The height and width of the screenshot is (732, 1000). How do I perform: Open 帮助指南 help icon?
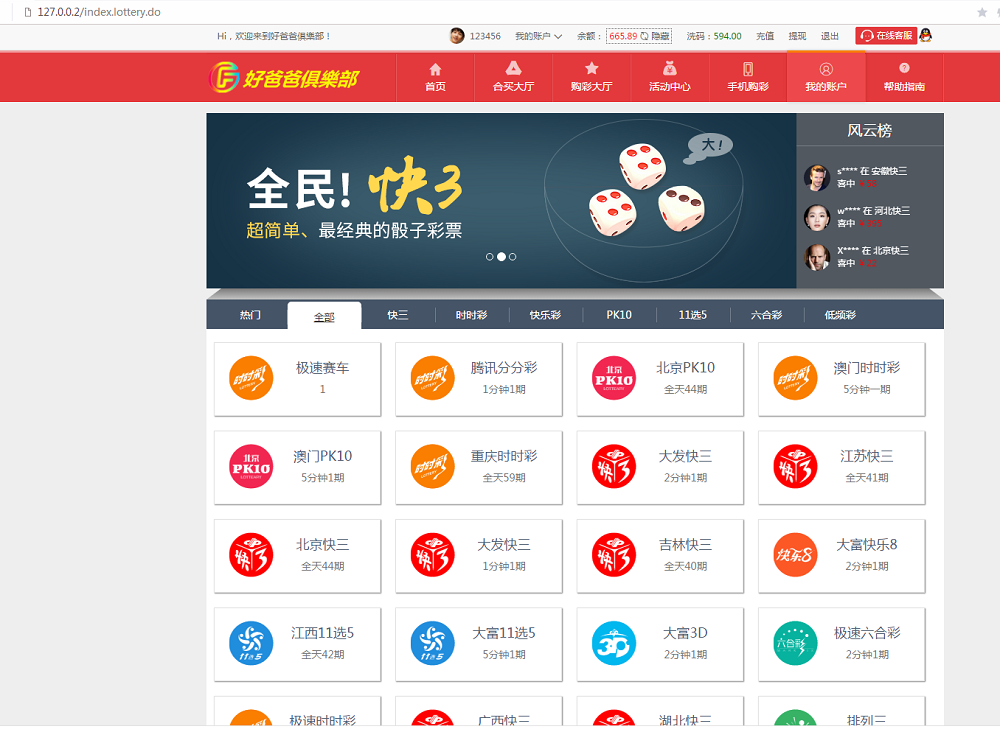(904, 70)
